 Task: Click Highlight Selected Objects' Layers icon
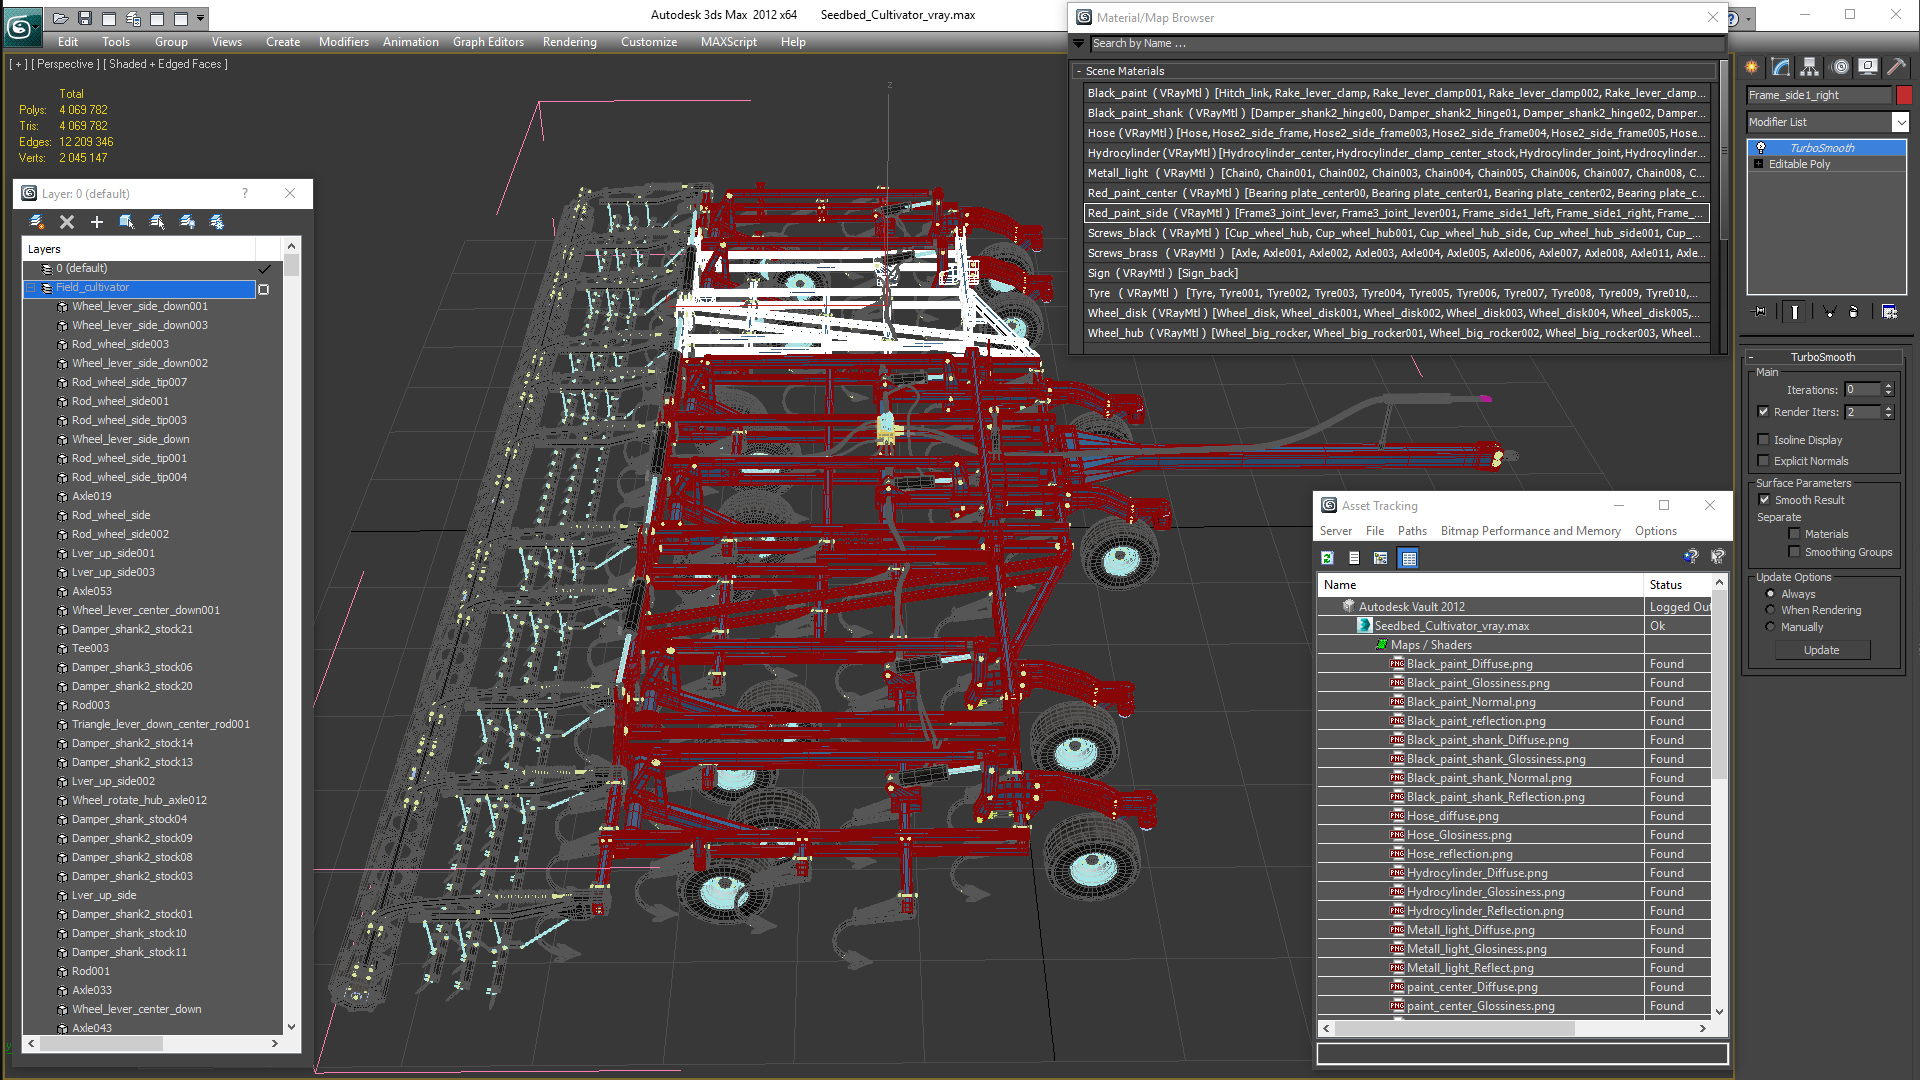(x=157, y=222)
